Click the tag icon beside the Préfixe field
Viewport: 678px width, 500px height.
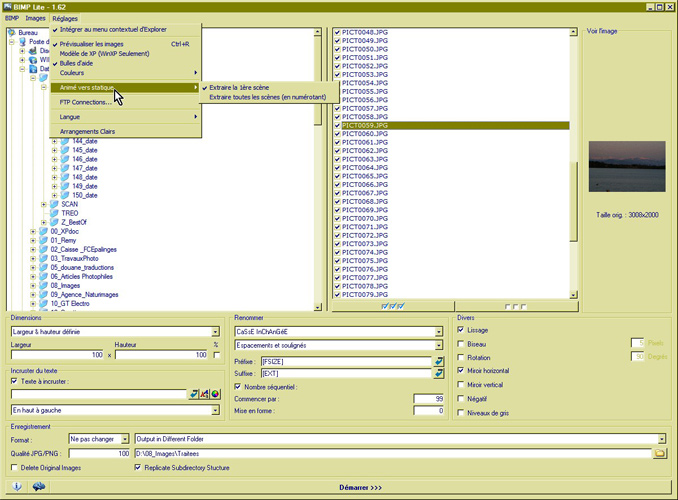coord(438,360)
